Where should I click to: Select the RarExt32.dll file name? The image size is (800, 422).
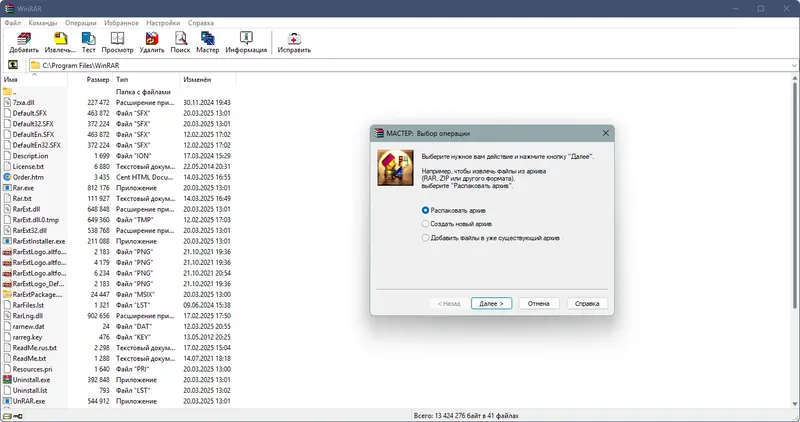[x=30, y=231]
